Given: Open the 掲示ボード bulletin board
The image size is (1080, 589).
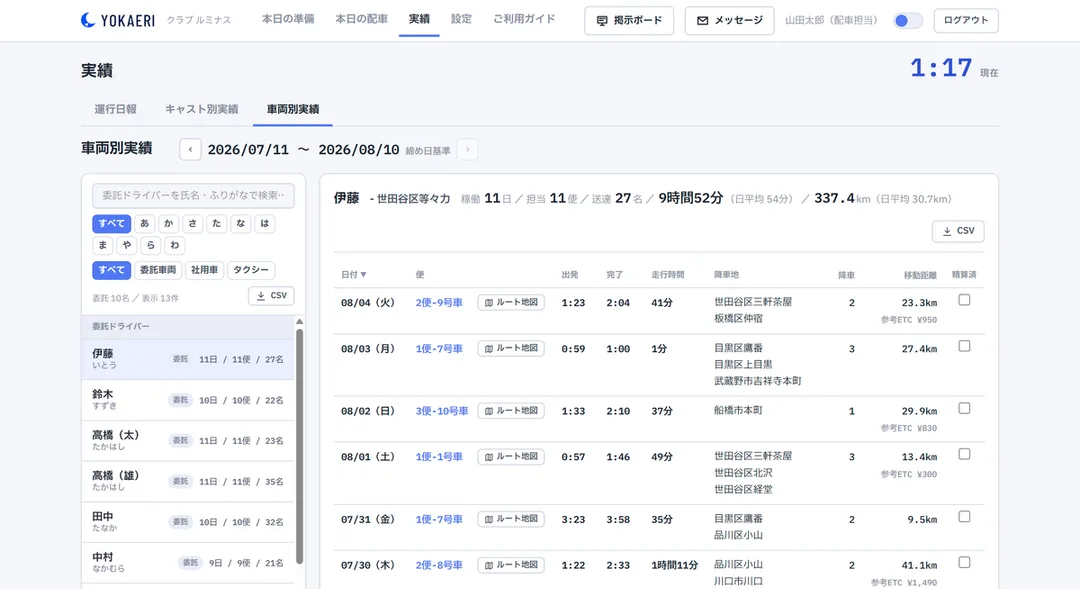Looking at the screenshot, I should pos(629,21).
